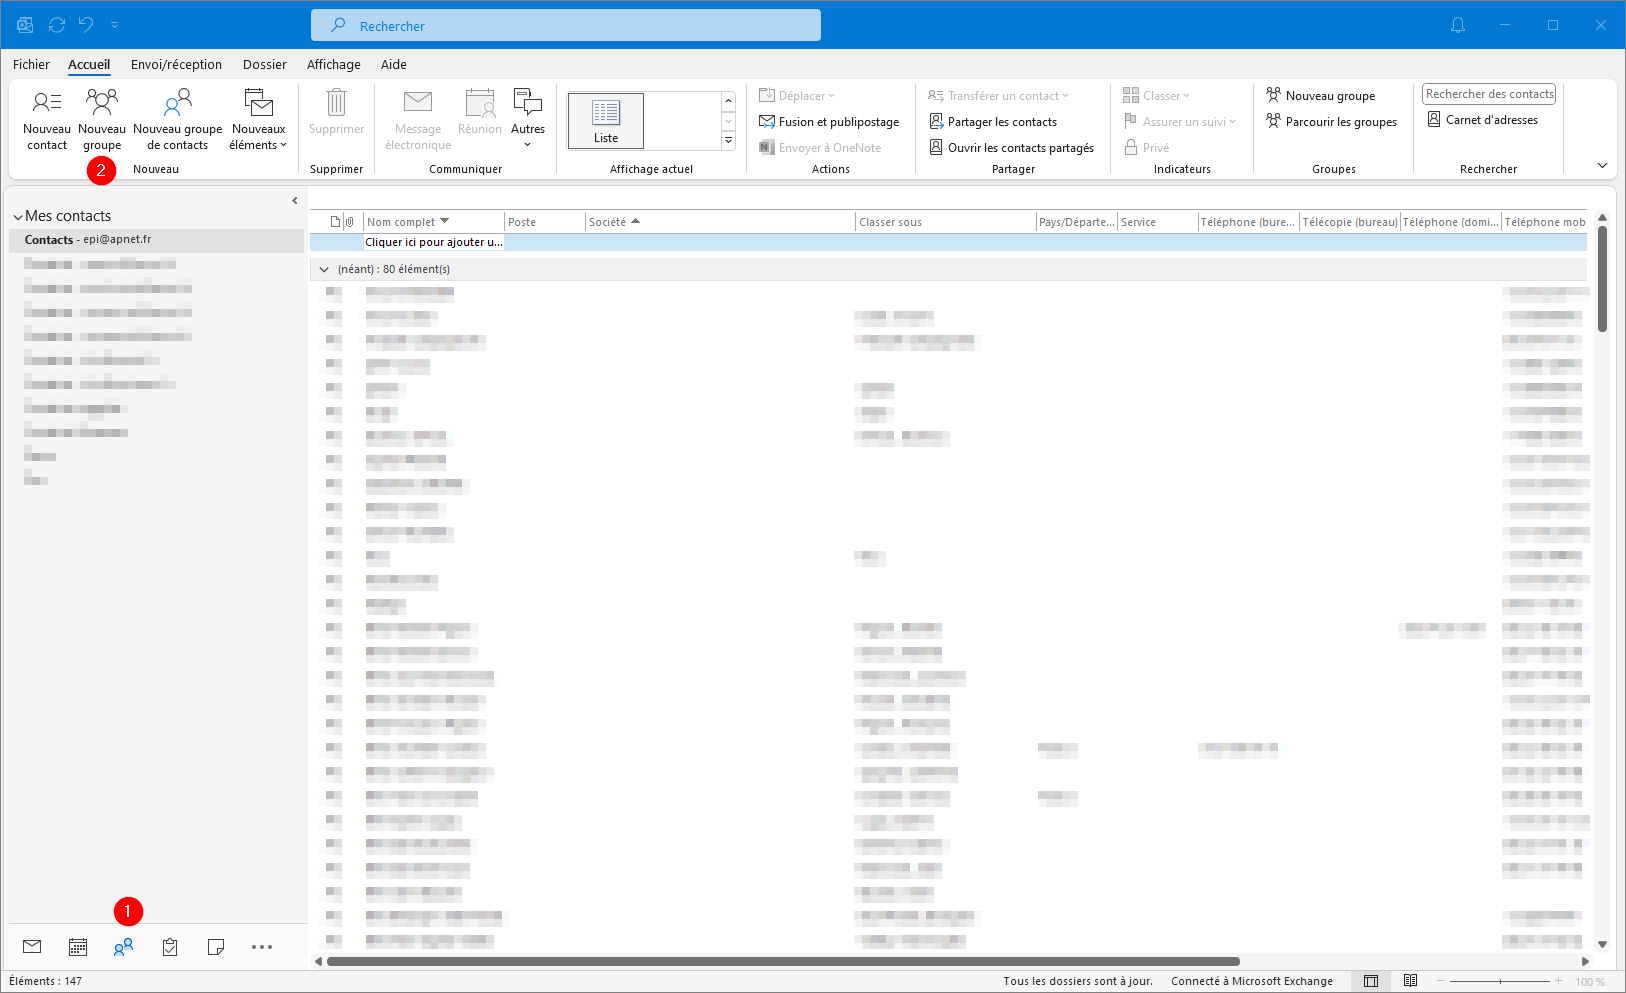Switch to People contacts icon
This screenshot has width=1626, height=993.
point(124,947)
